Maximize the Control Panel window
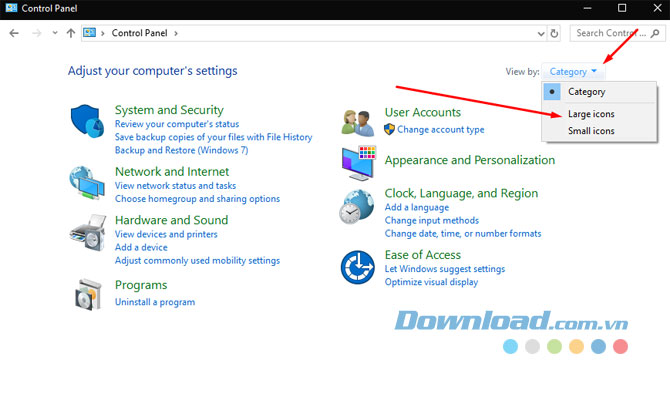The height and width of the screenshot is (400, 670). (x=622, y=8)
